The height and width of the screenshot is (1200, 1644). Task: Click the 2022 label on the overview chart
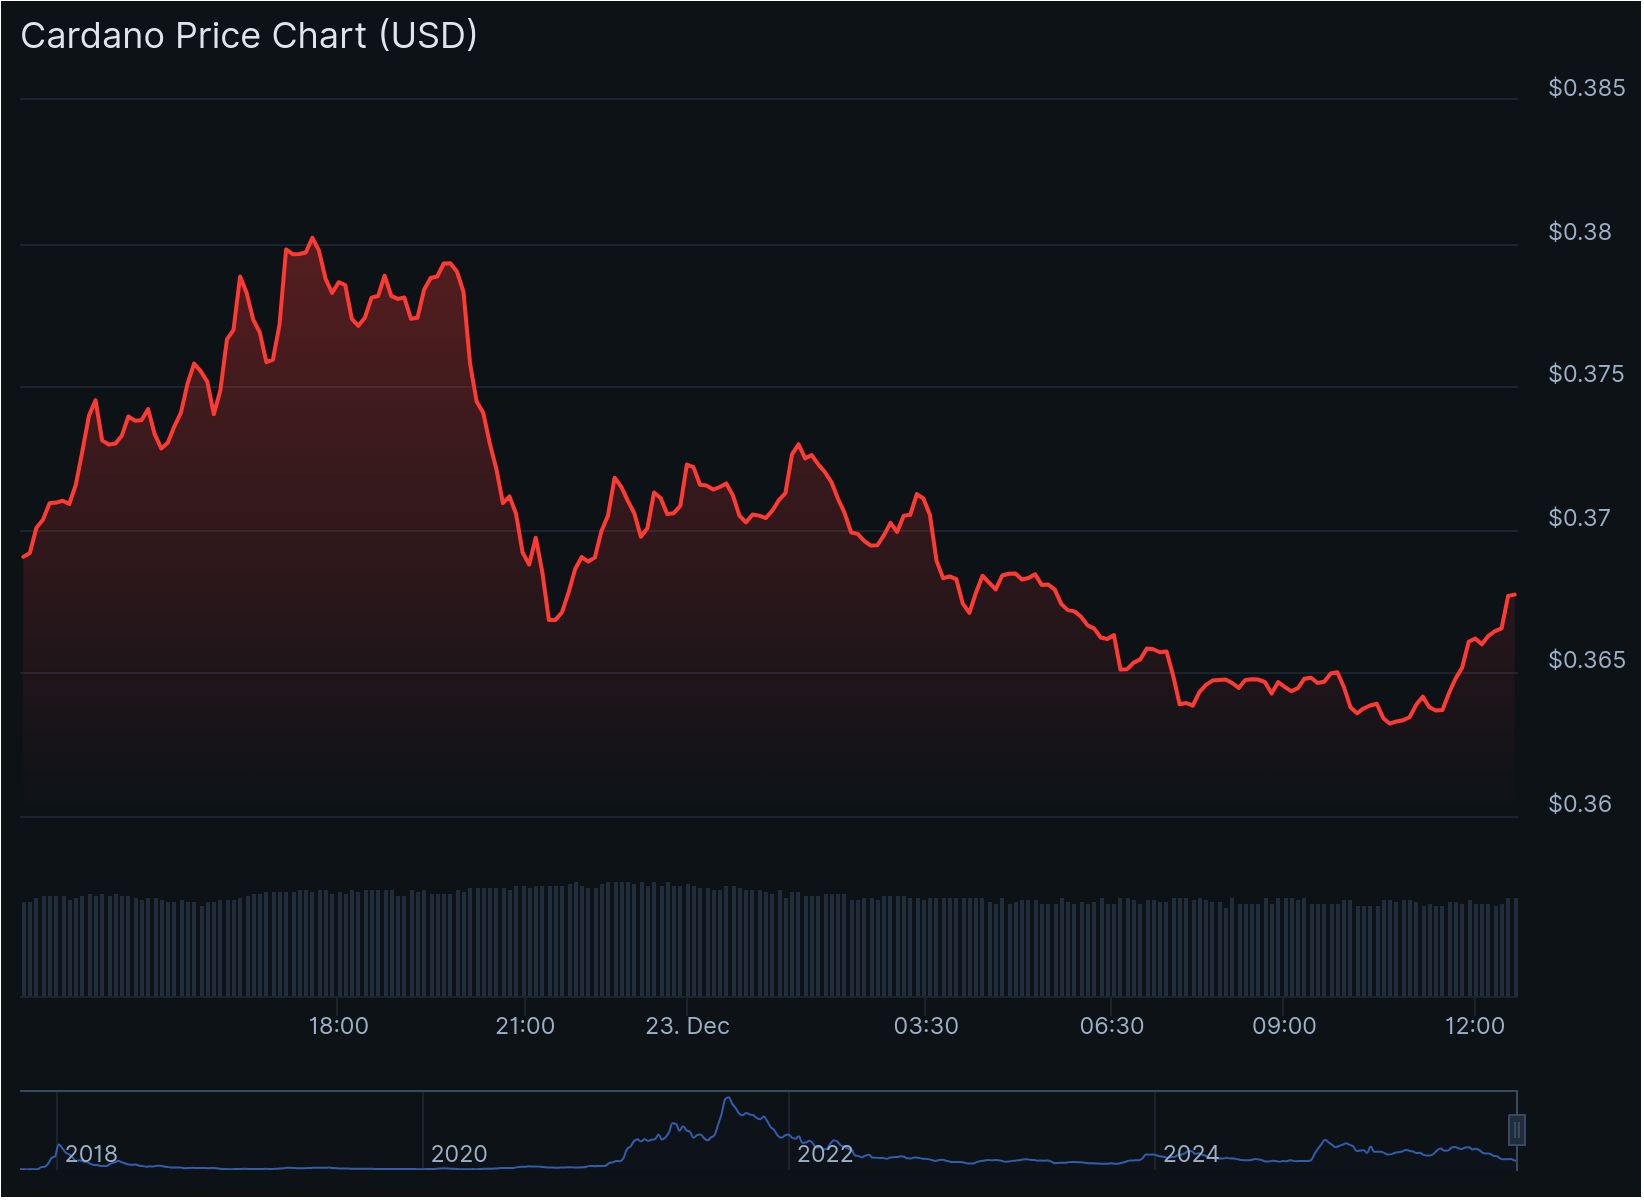click(x=826, y=1154)
